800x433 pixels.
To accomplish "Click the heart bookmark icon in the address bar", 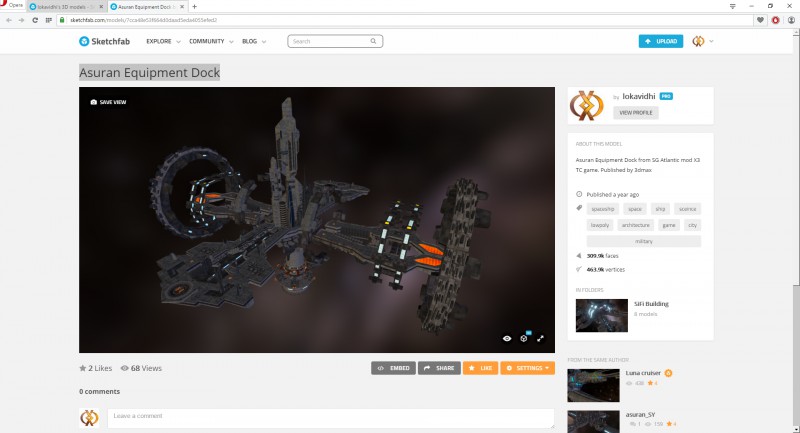I will [x=760, y=20].
